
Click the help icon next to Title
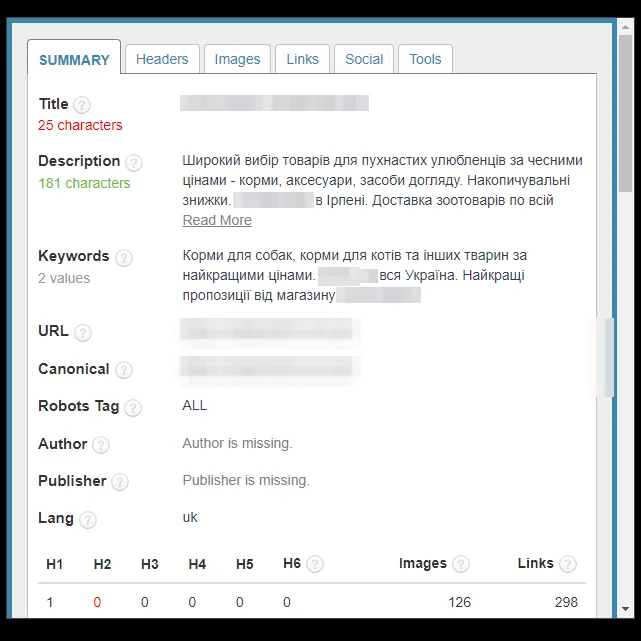[82, 105]
